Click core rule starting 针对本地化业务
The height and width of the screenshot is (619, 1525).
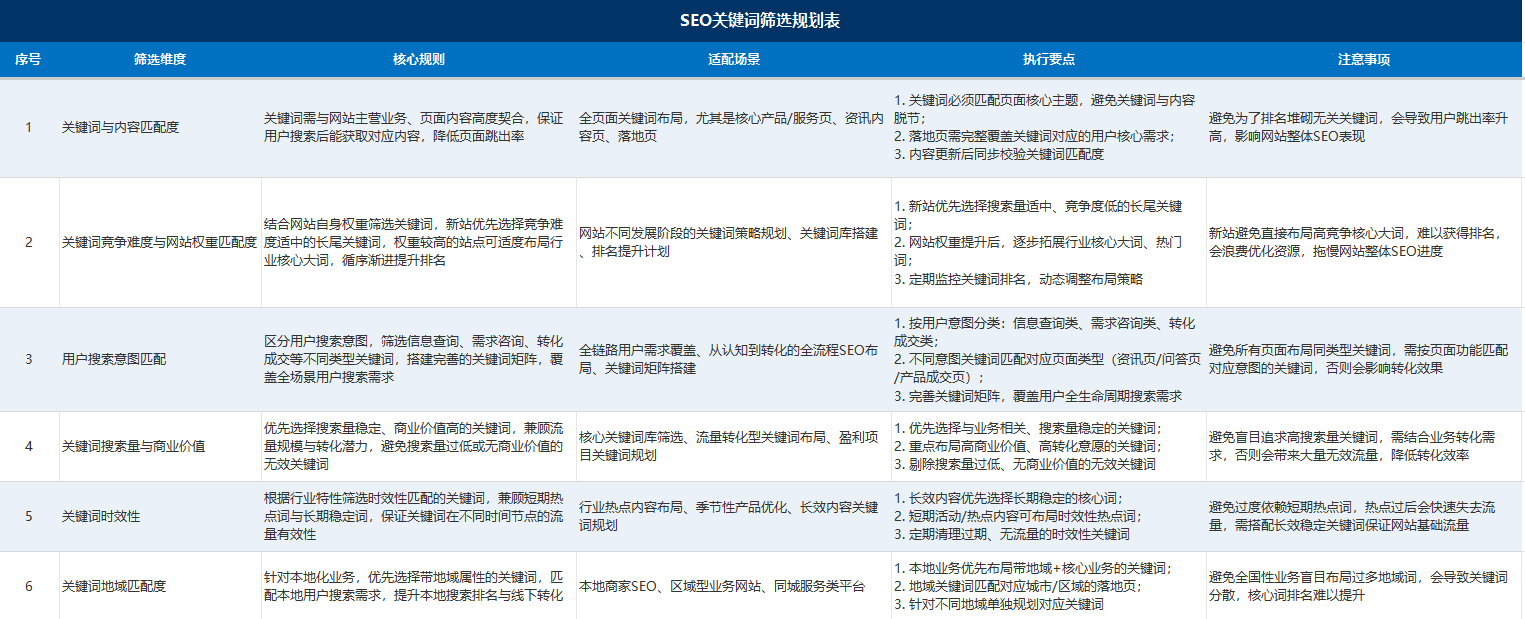click(x=419, y=585)
